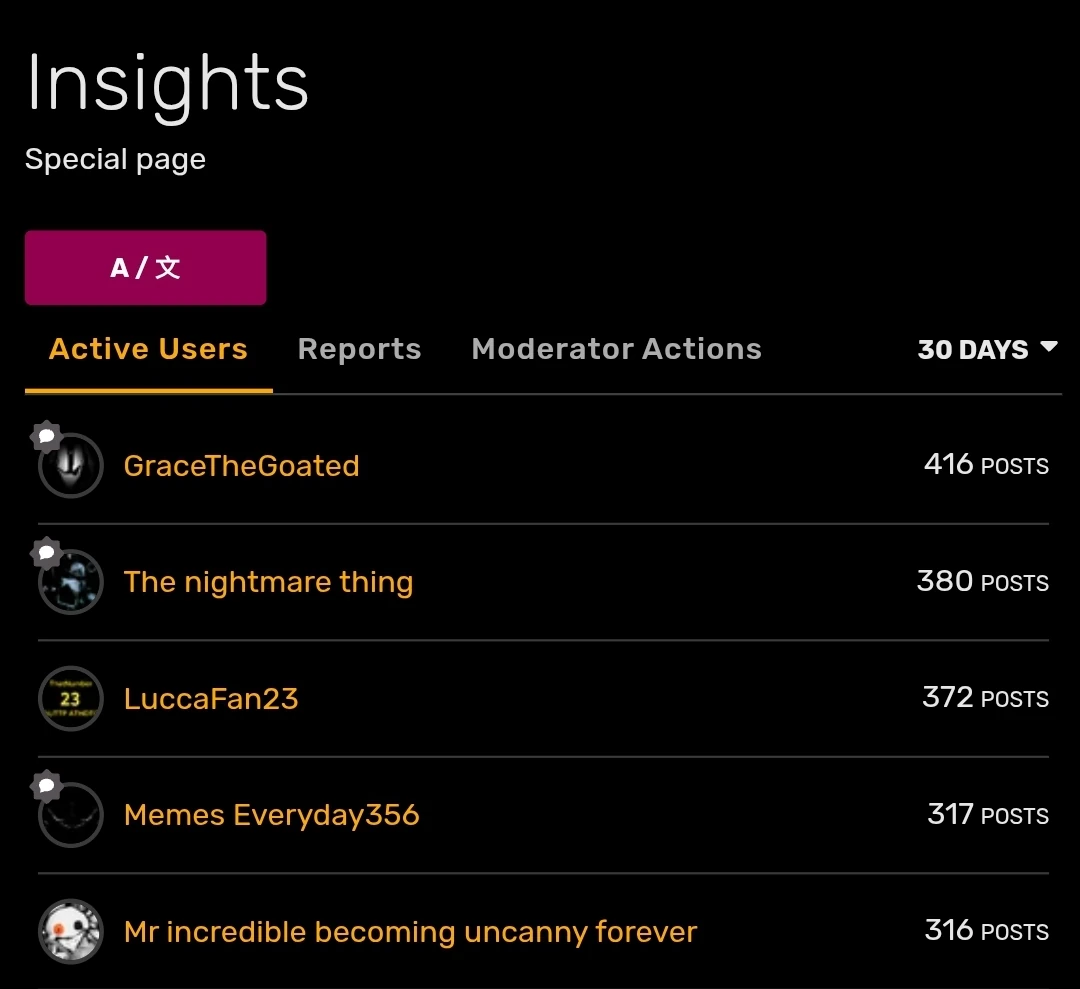Click the badge icon on Memes Everyday356's avatar
This screenshot has width=1080, height=989.
click(x=46, y=786)
